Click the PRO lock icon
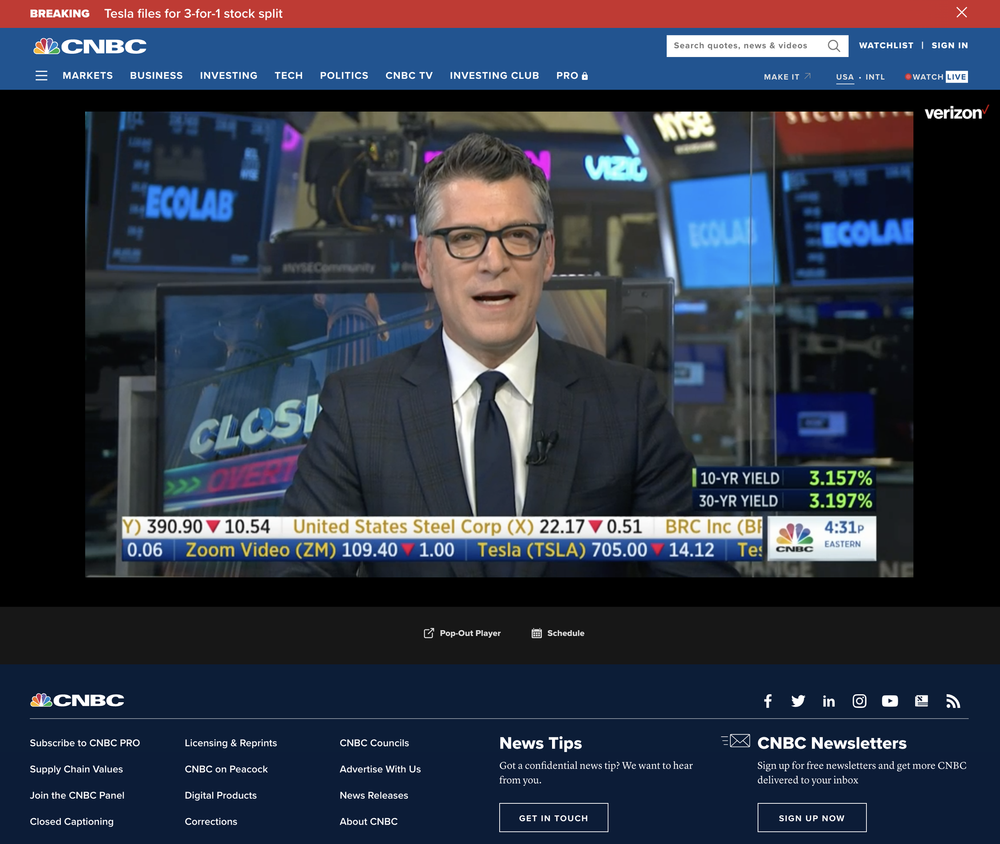The height and width of the screenshot is (844, 1000). click(585, 76)
